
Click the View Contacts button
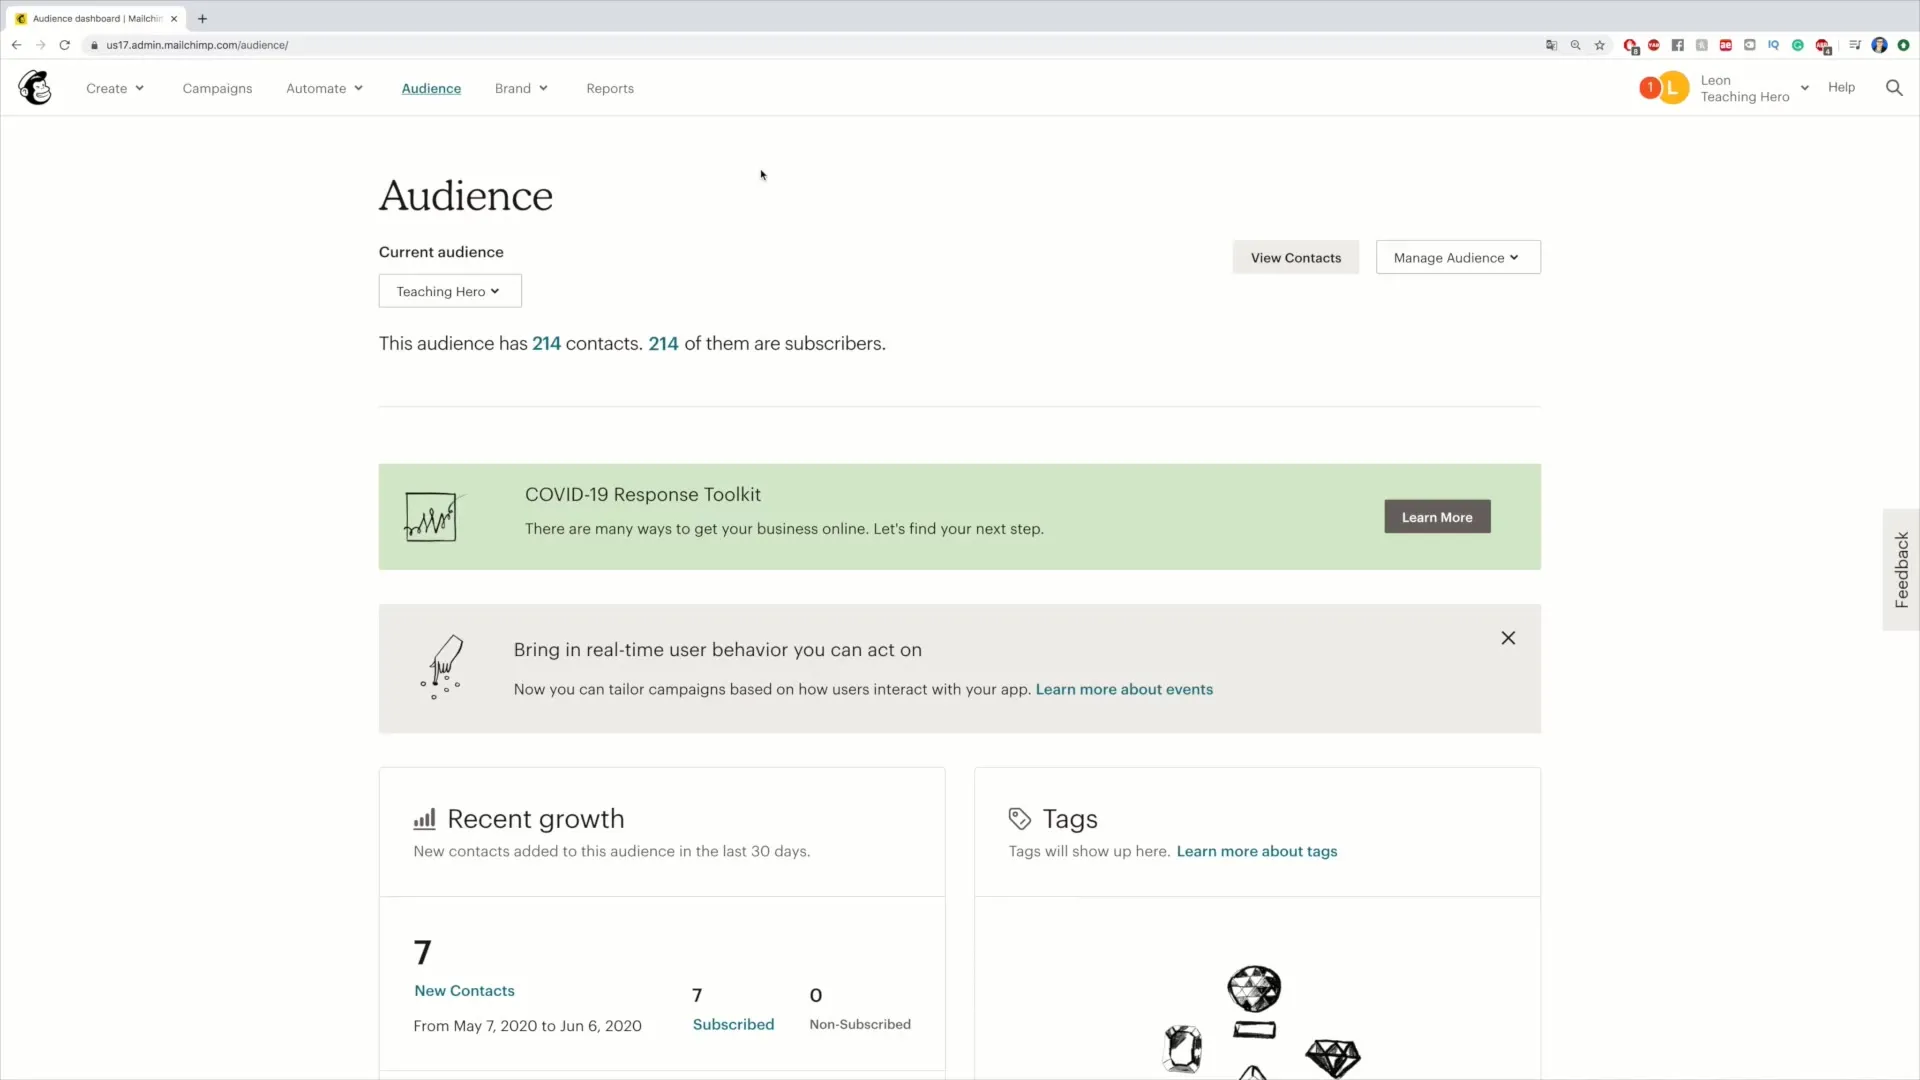coord(1295,257)
